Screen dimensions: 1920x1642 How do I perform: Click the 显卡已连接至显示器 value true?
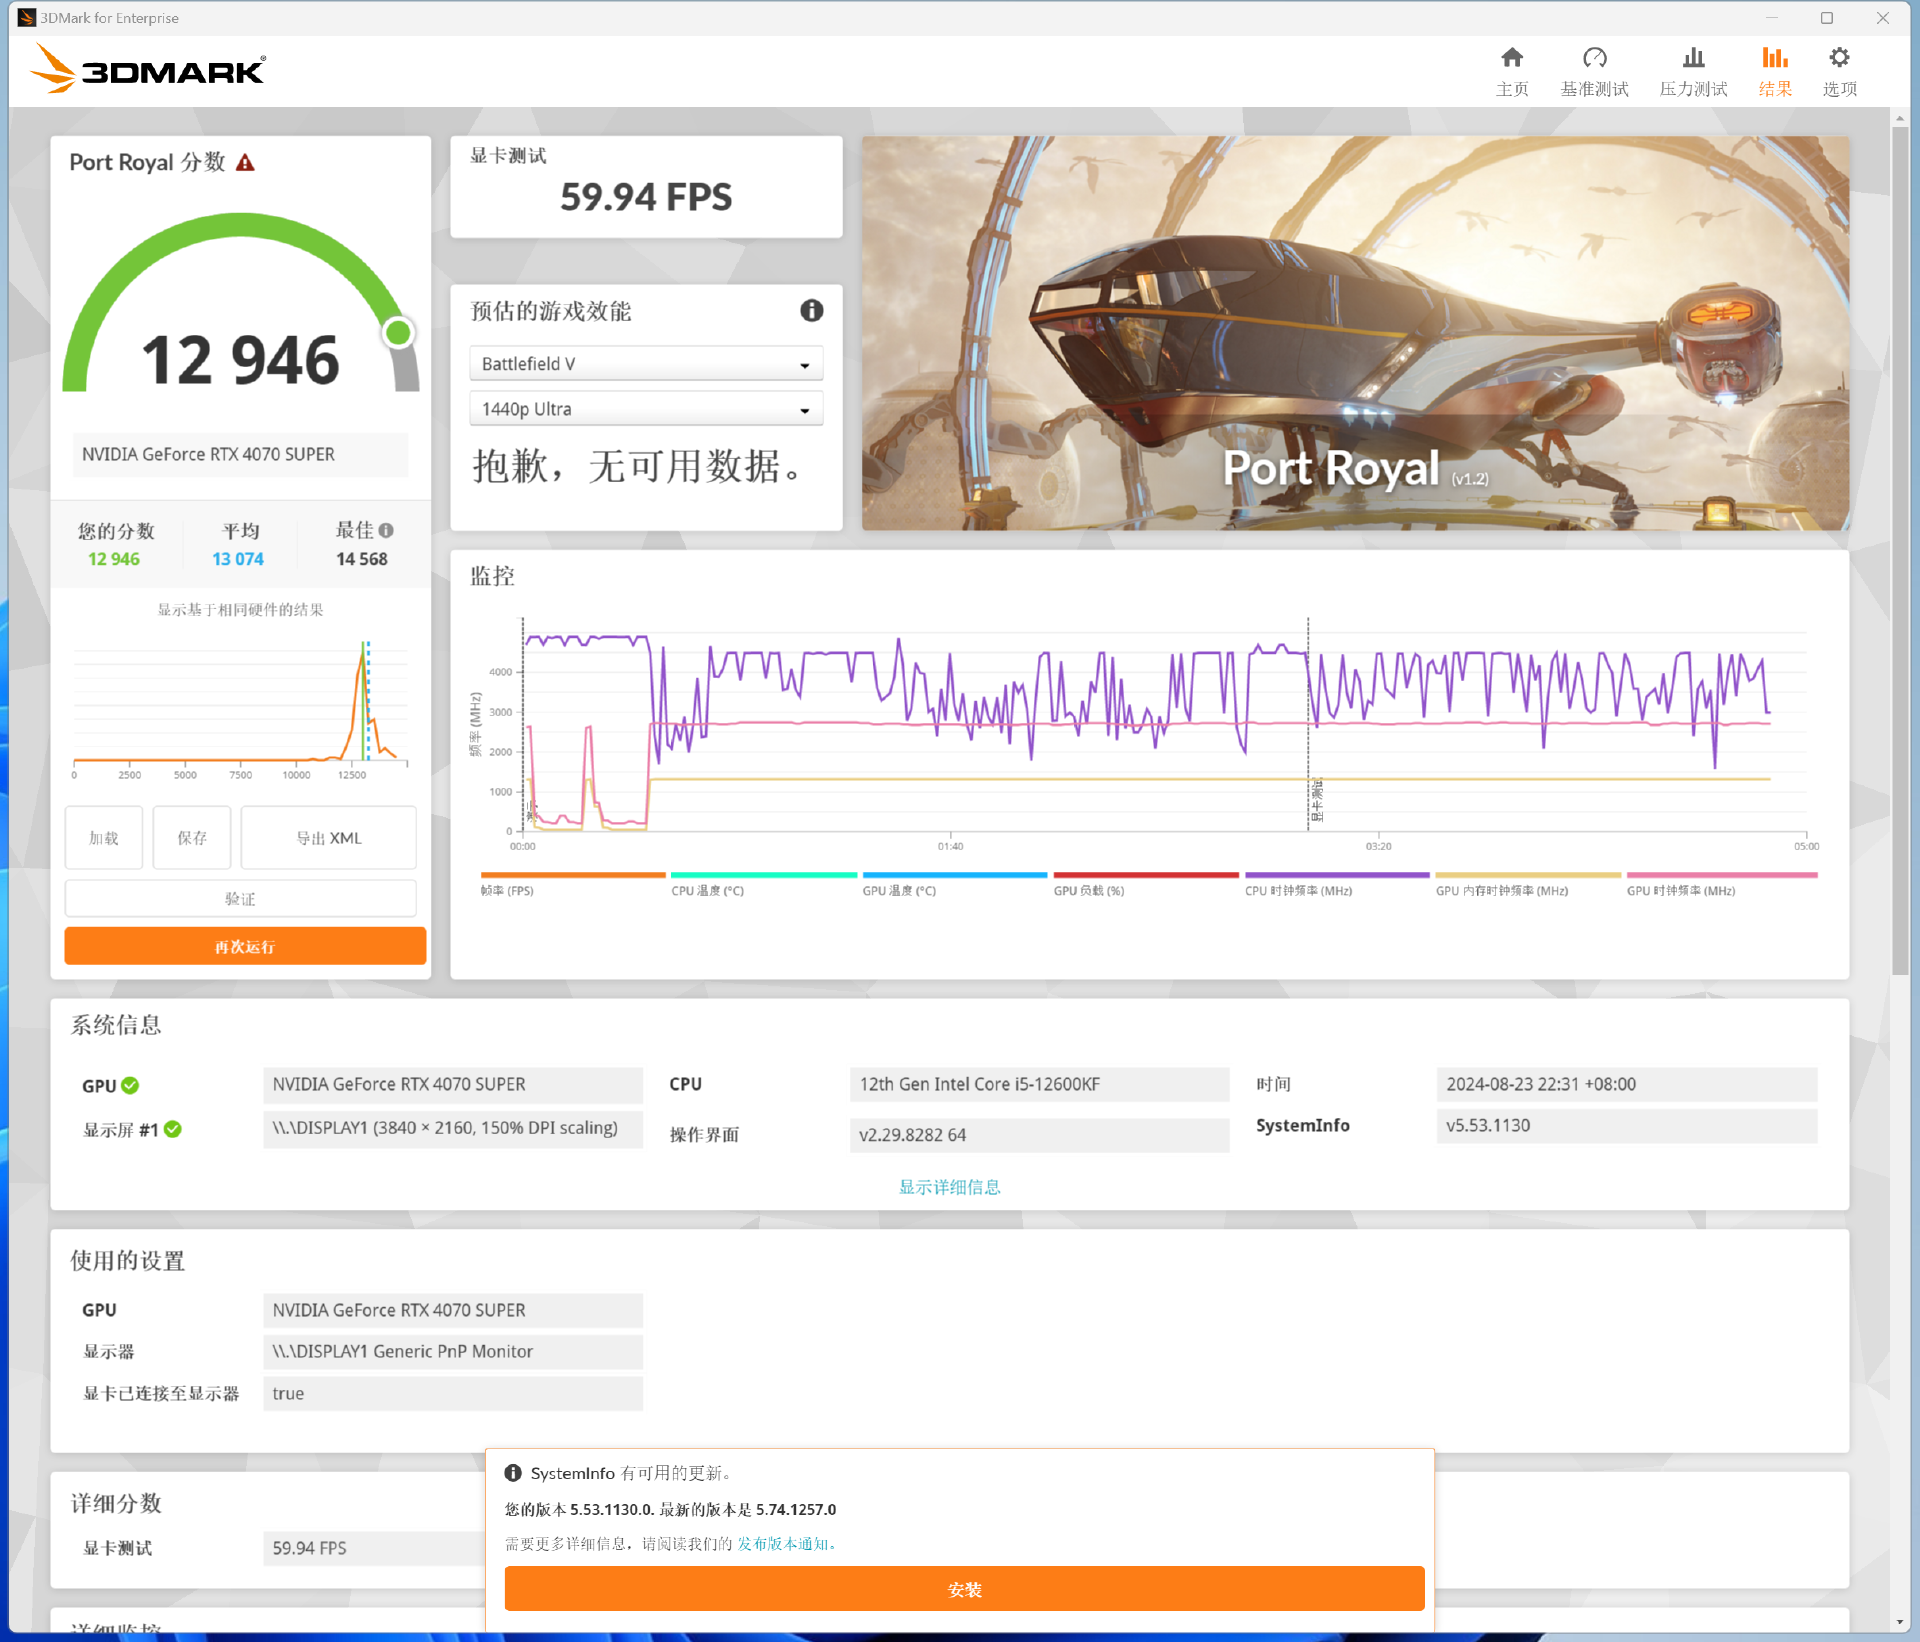point(453,1393)
